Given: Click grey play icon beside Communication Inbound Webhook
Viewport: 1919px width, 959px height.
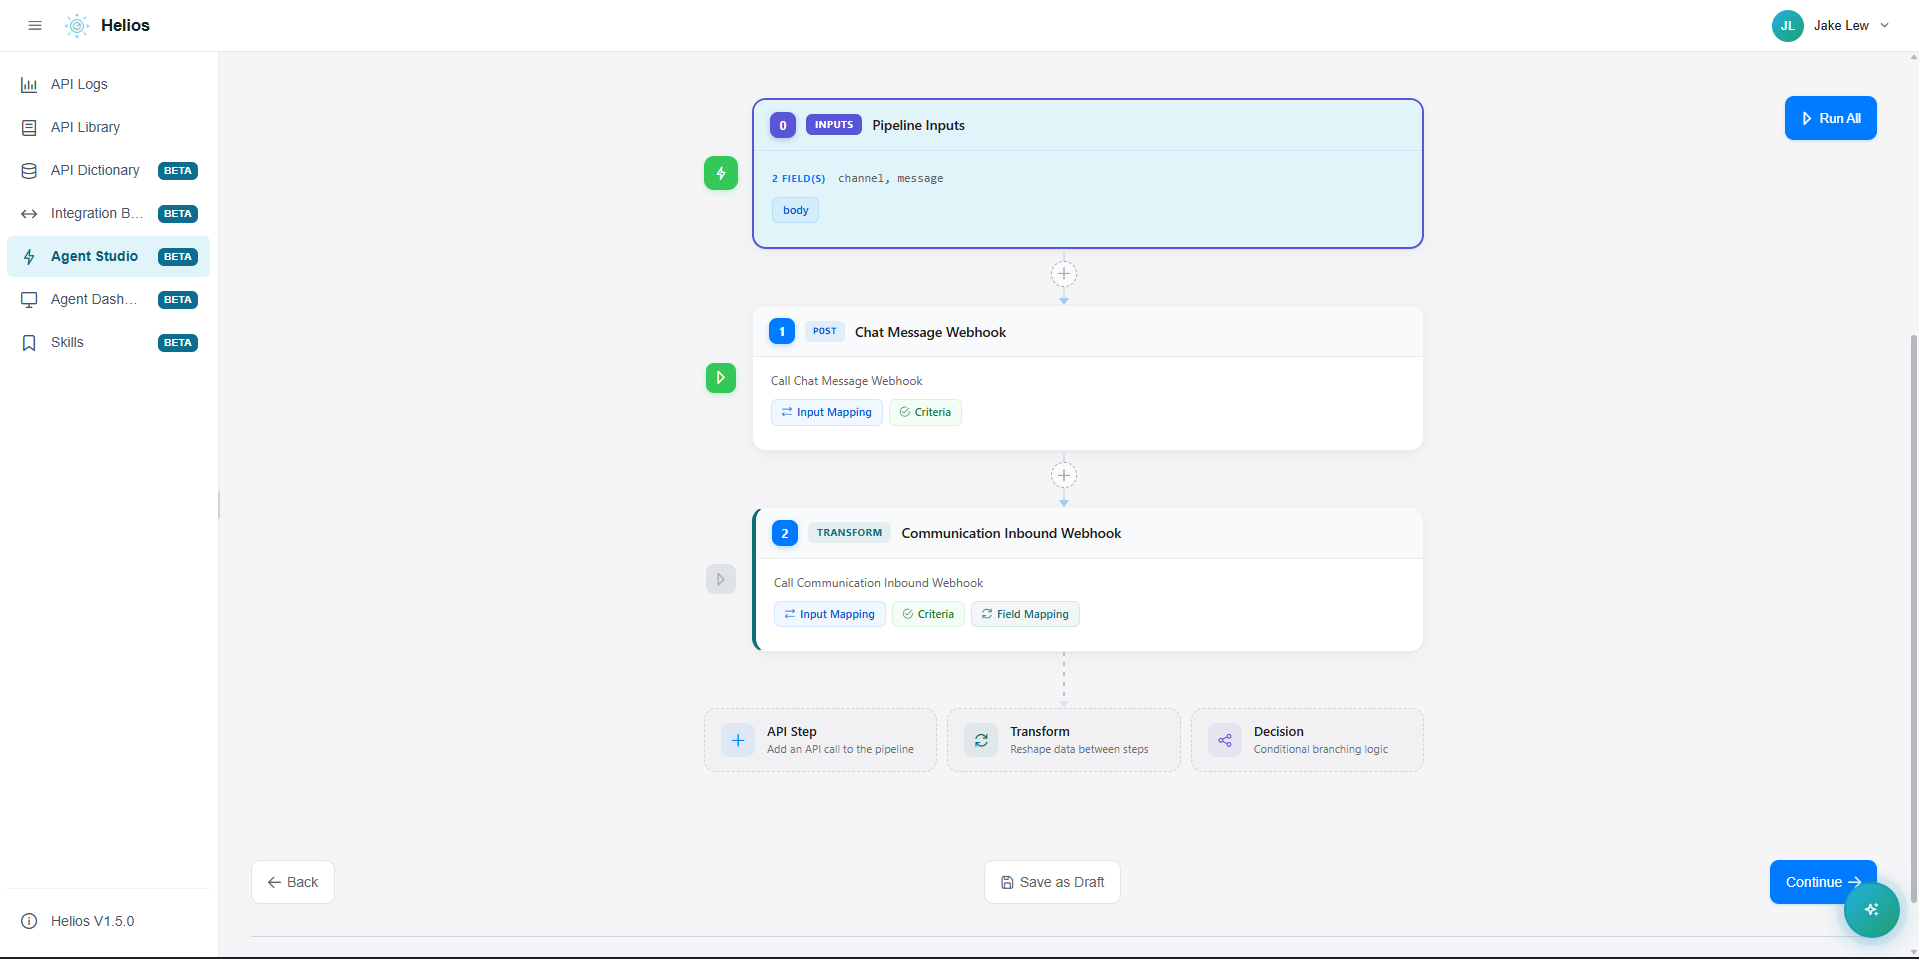Looking at the screenshot, I should (721, 579).
